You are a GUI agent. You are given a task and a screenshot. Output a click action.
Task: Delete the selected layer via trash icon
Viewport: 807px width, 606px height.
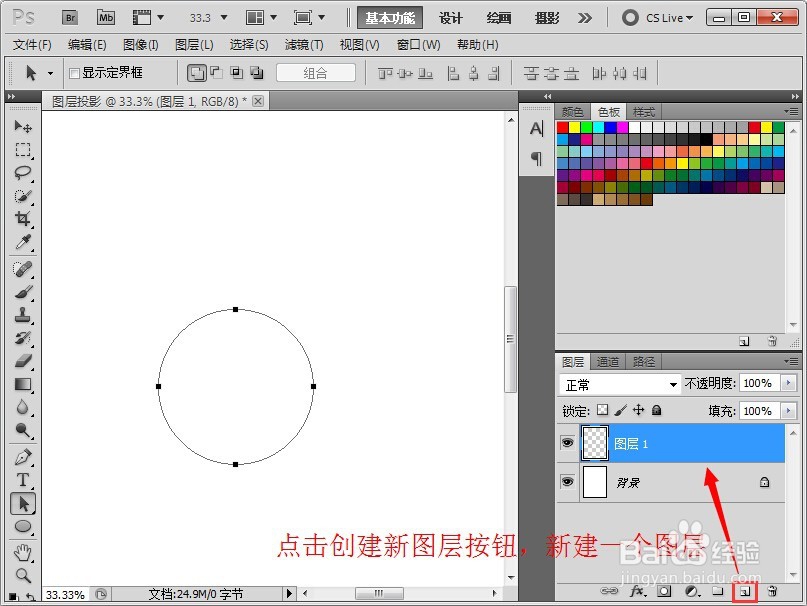772,591
